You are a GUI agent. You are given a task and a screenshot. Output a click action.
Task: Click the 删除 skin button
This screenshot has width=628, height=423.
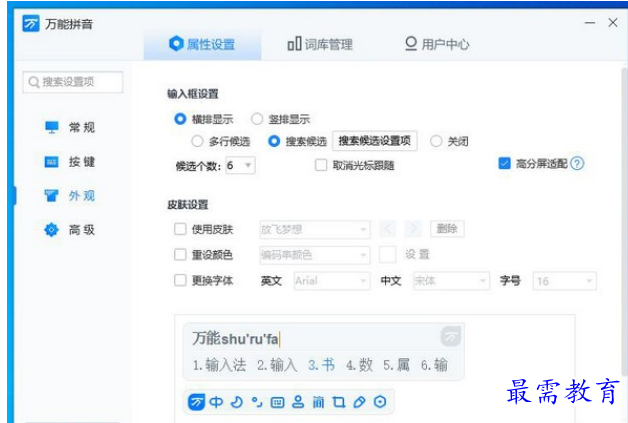[447, 229]
